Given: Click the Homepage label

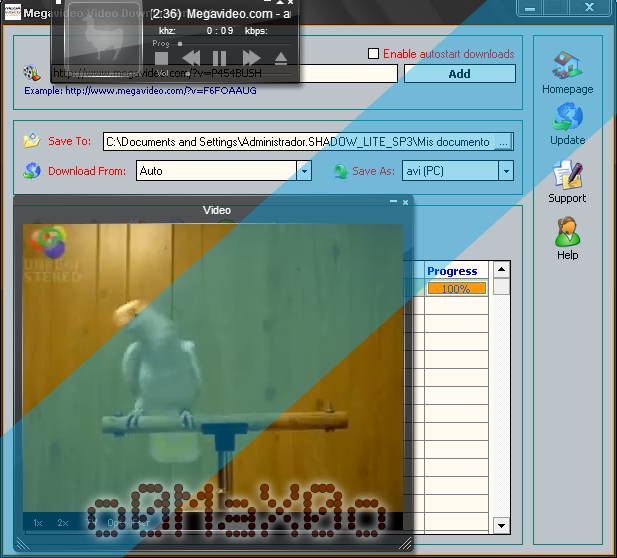Looking at the screenshot, I should pos(567,89).
